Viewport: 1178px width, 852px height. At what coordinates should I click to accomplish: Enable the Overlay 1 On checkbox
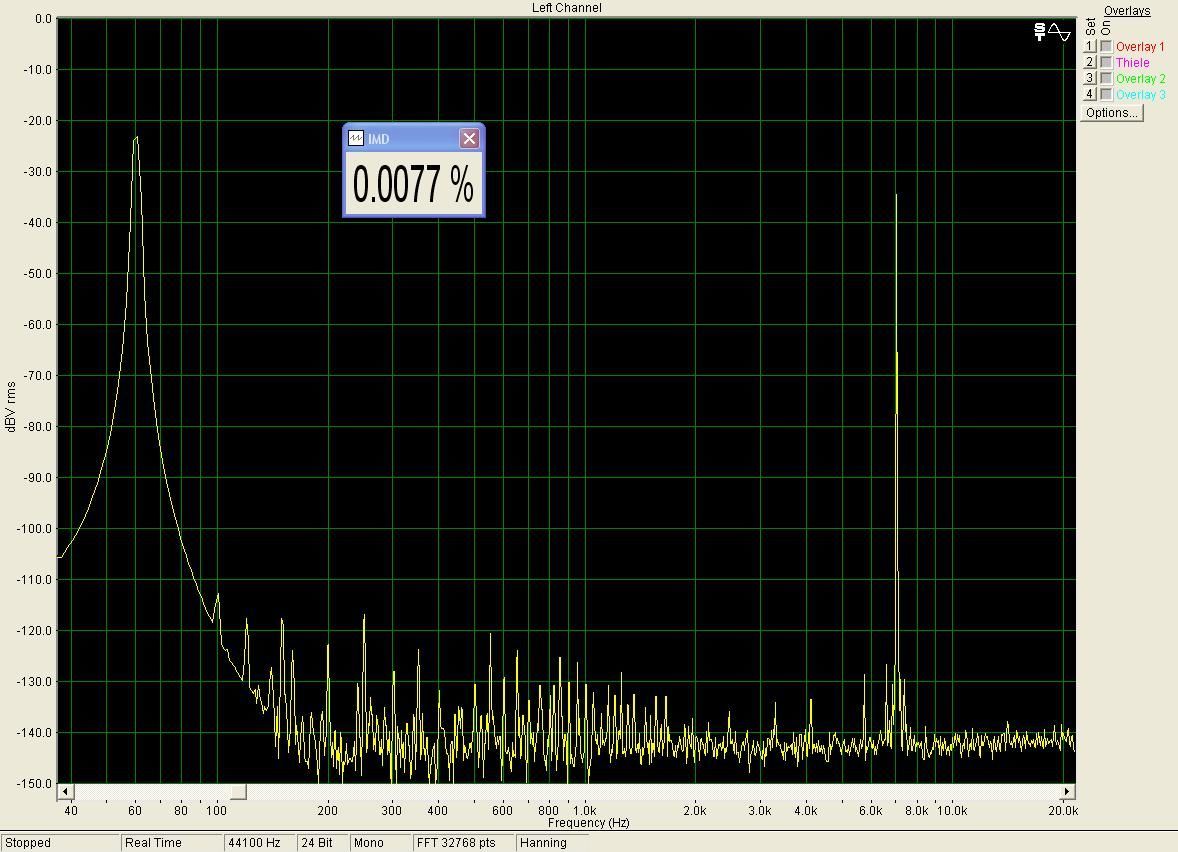click(1106, 47)
